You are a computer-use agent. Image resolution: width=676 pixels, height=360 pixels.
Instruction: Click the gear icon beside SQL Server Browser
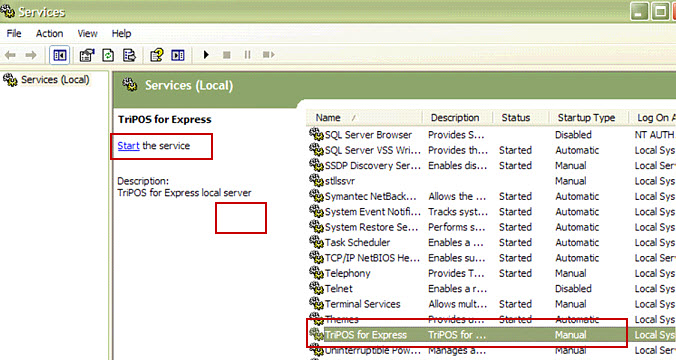point(316,134)
